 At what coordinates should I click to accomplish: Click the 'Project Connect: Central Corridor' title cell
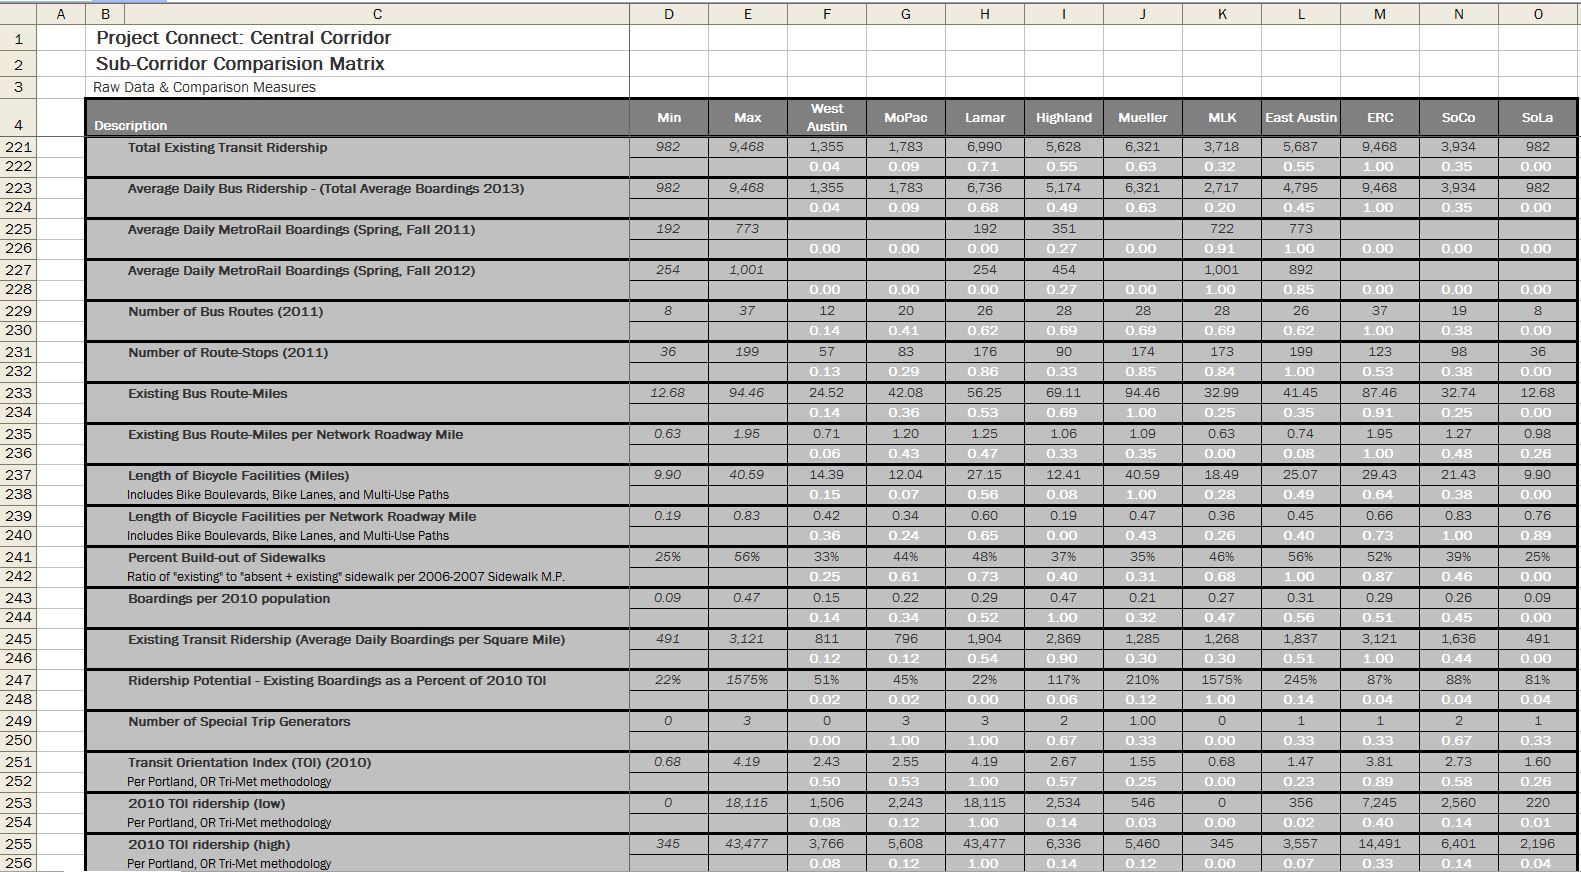pos(243,38)
